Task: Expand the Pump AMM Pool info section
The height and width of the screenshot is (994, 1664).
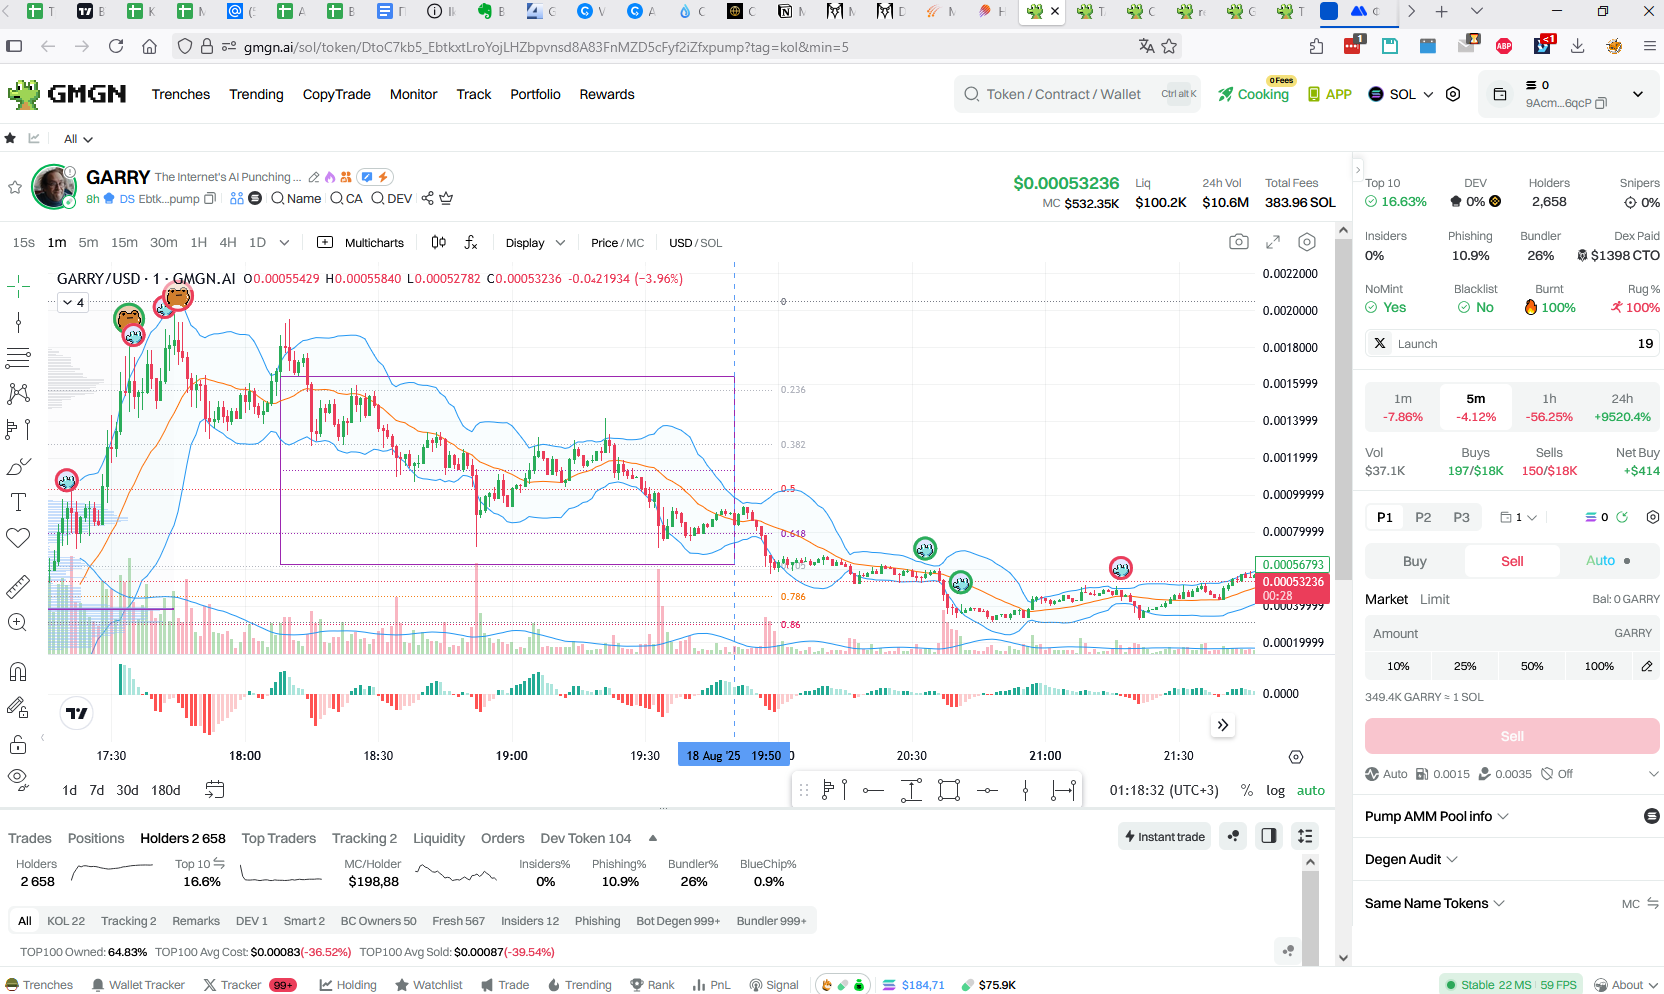Action: tap(1437, 816)
